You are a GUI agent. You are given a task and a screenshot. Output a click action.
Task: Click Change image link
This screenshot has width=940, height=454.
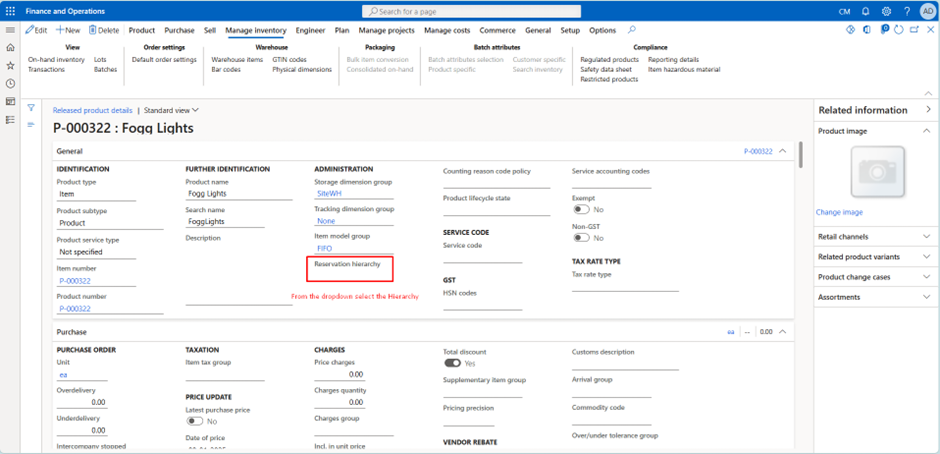[839, 212]
